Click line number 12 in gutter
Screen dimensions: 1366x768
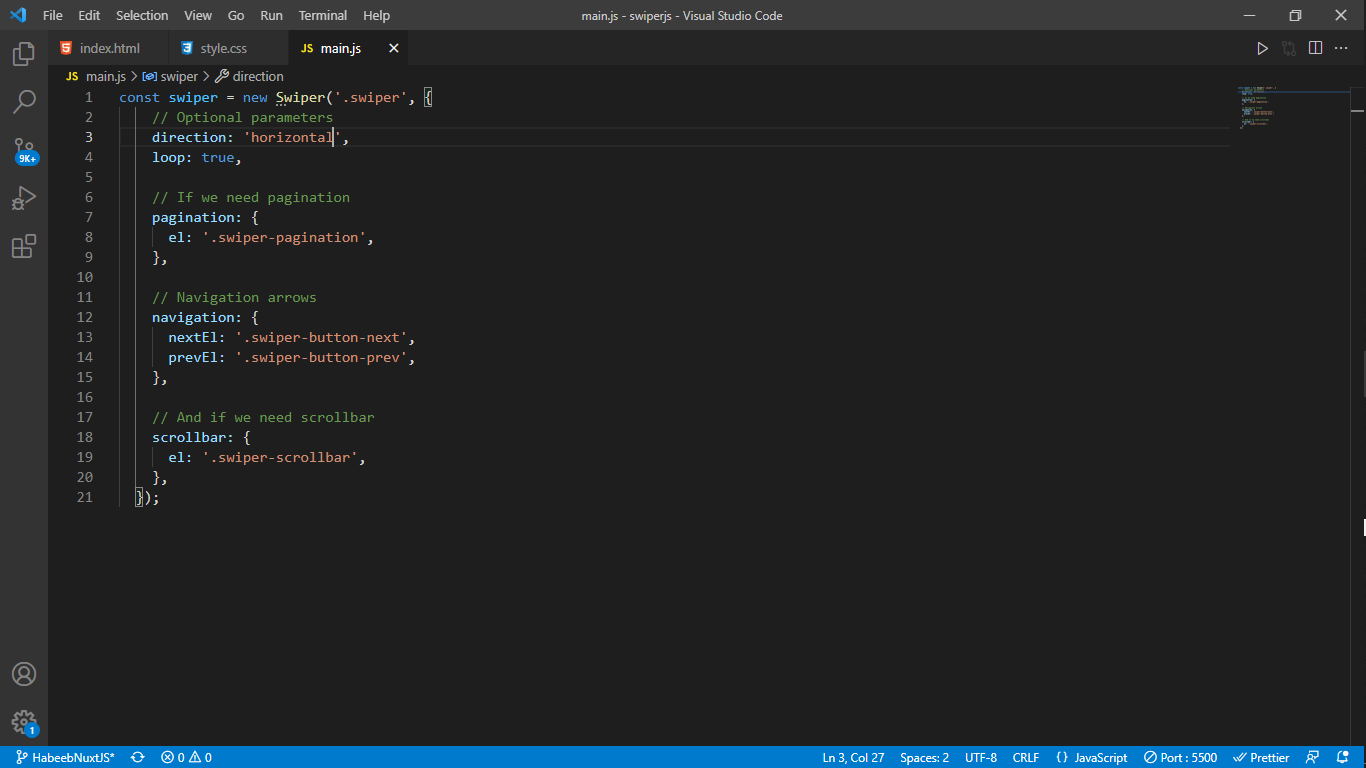84,317
